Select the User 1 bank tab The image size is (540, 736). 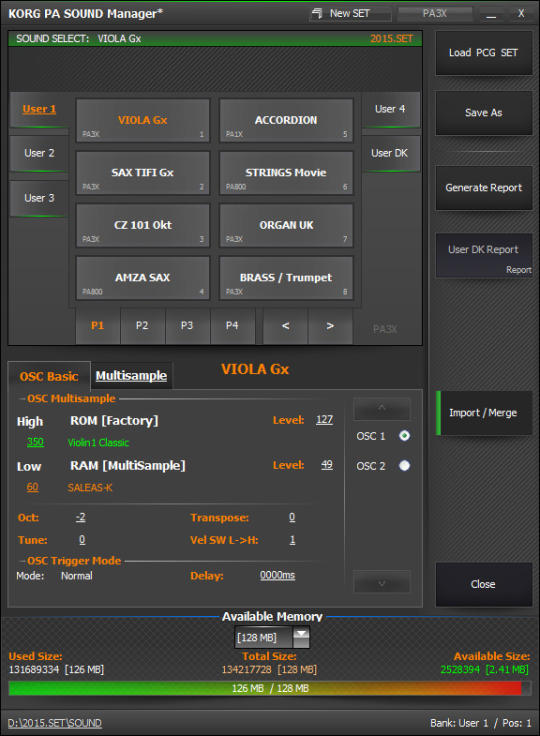click(39, 109)
